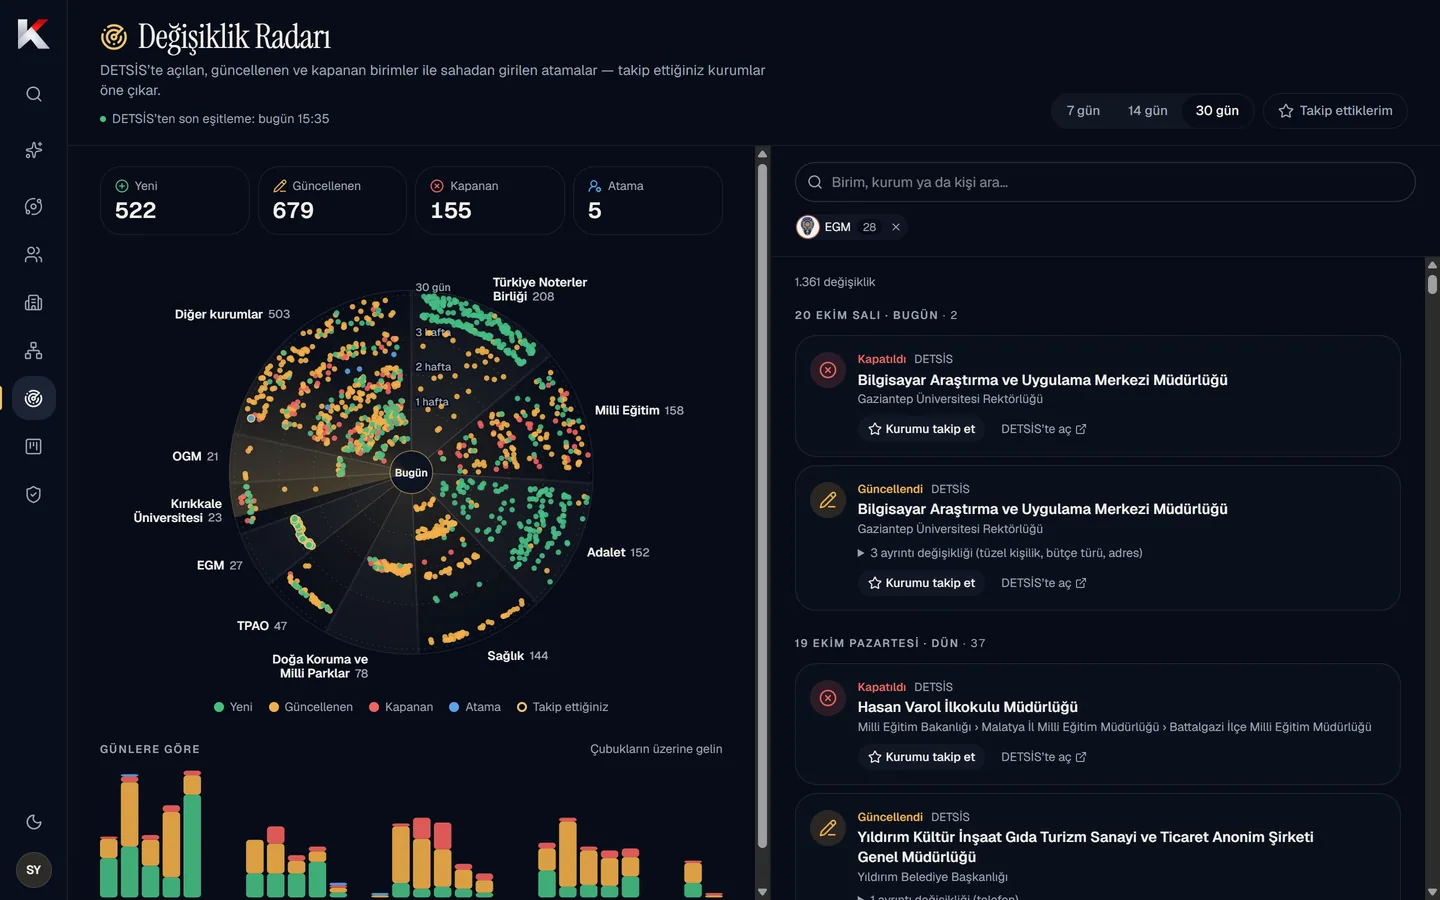This screenshot has width=1440, height=900.
Task: Switch the range to 7 gün
Action: pos(1083,111)
